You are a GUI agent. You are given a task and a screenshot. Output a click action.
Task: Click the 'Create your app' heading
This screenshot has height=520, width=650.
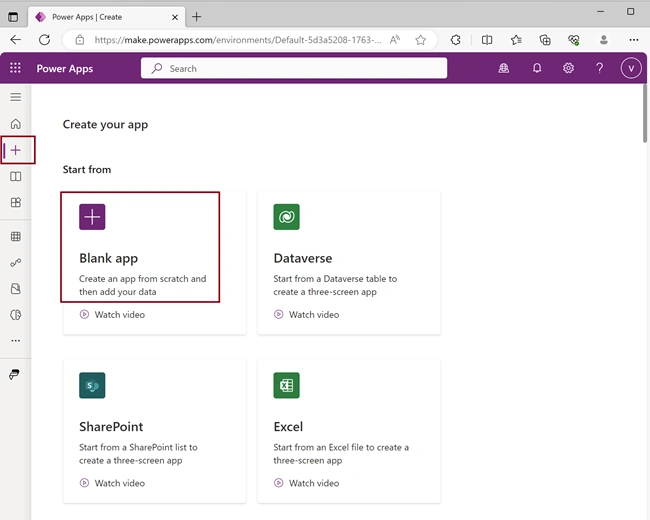pos(105,124)
